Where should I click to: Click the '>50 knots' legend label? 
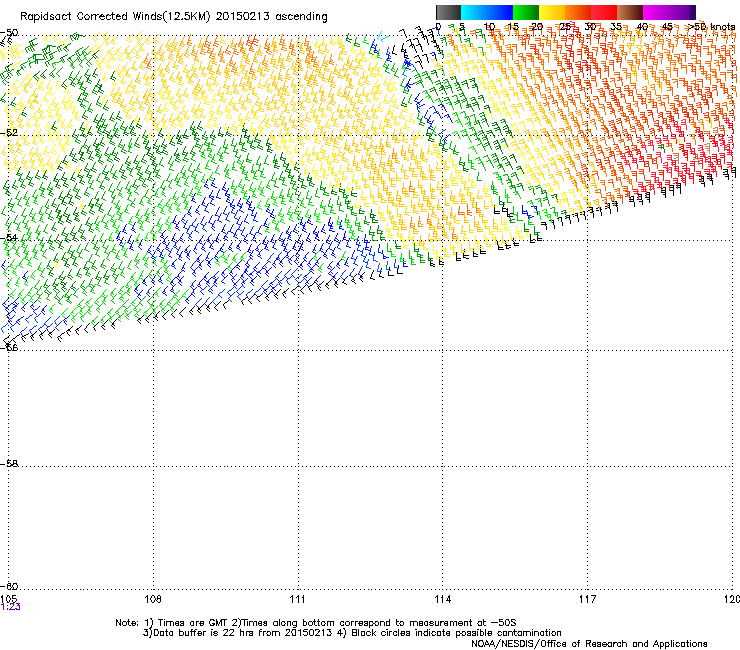point(711,27)
